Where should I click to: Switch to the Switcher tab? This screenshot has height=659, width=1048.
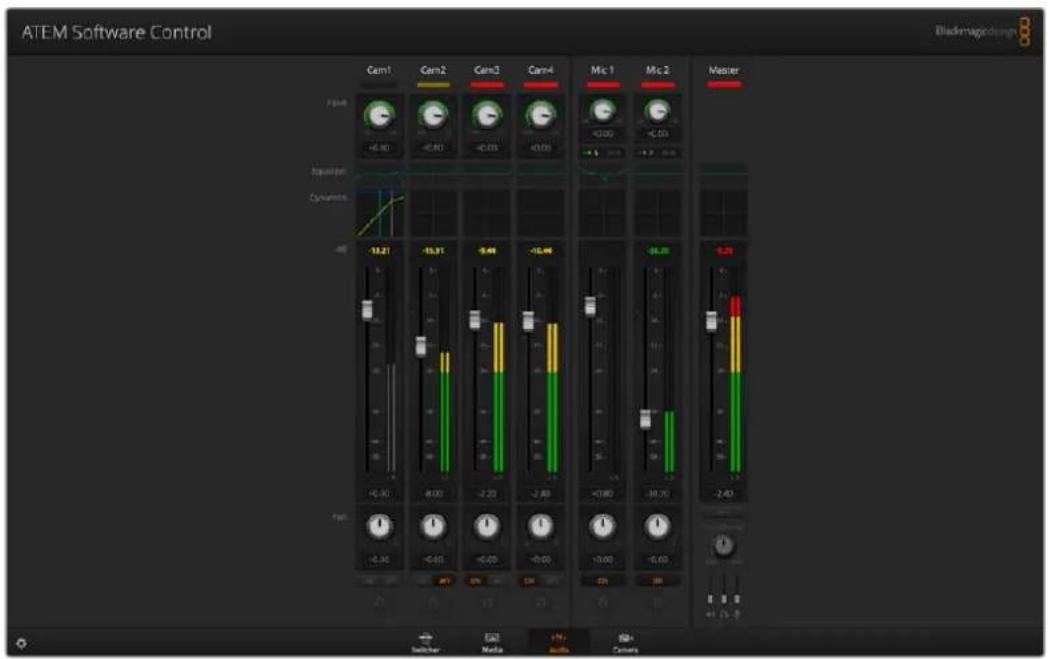425,642
